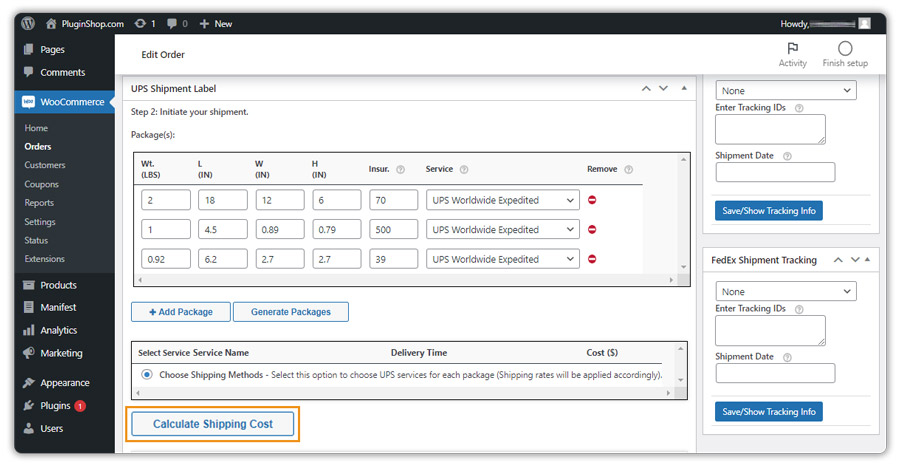Click insurance field showing 500
This screenshot has height=464, width=900.
393,229
